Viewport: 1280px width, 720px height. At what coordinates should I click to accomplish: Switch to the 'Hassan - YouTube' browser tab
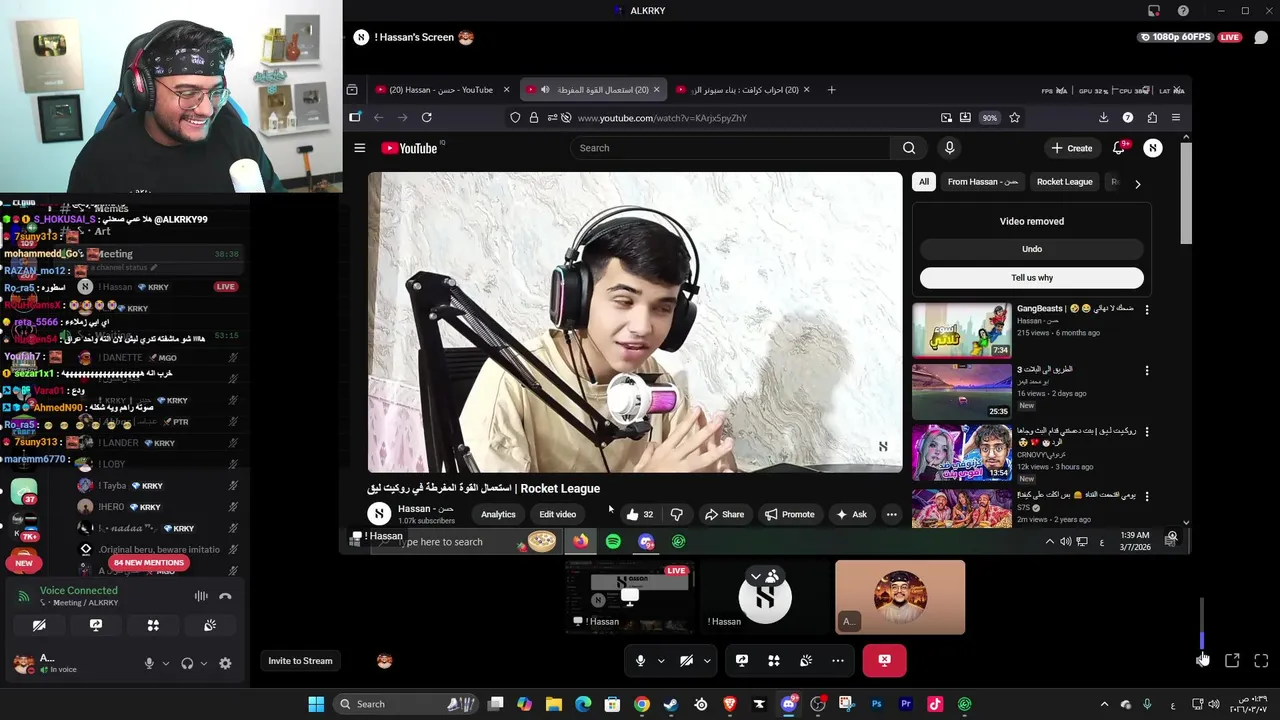441,90
